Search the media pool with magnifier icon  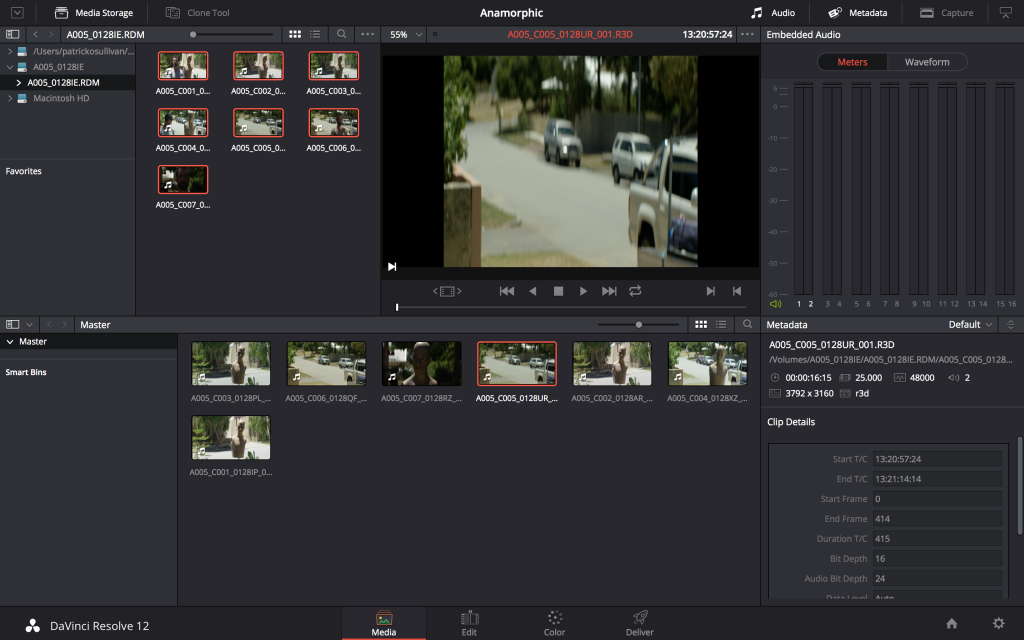tap(747, 325)
